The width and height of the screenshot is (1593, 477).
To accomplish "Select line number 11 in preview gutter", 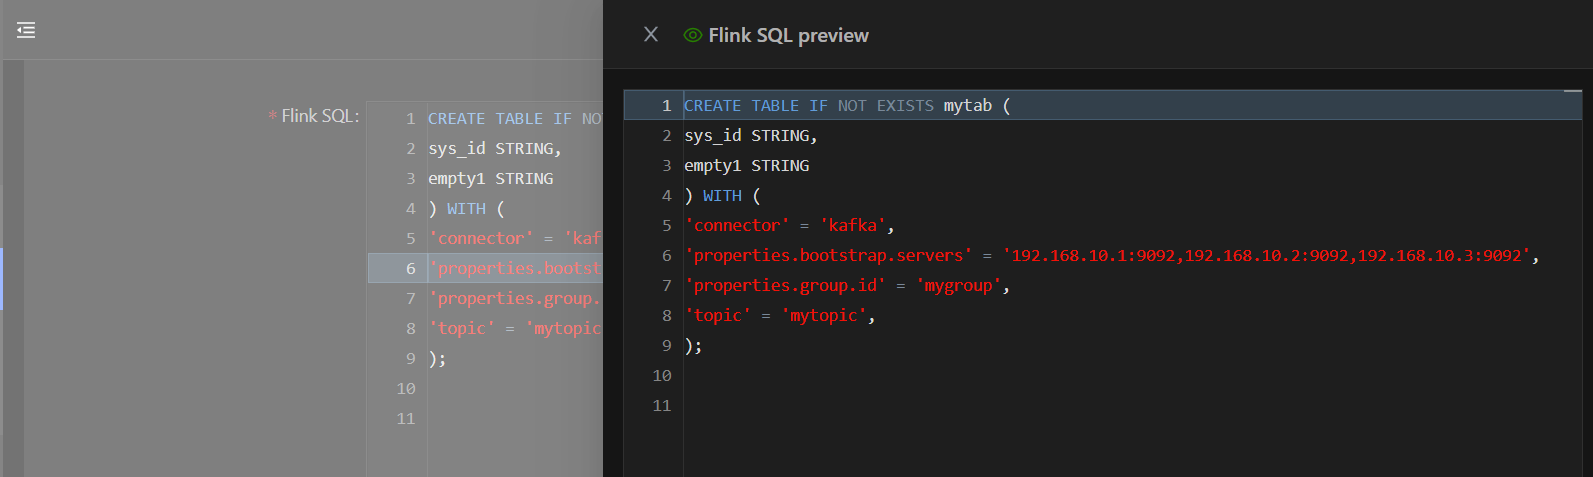I will point(662,405).
